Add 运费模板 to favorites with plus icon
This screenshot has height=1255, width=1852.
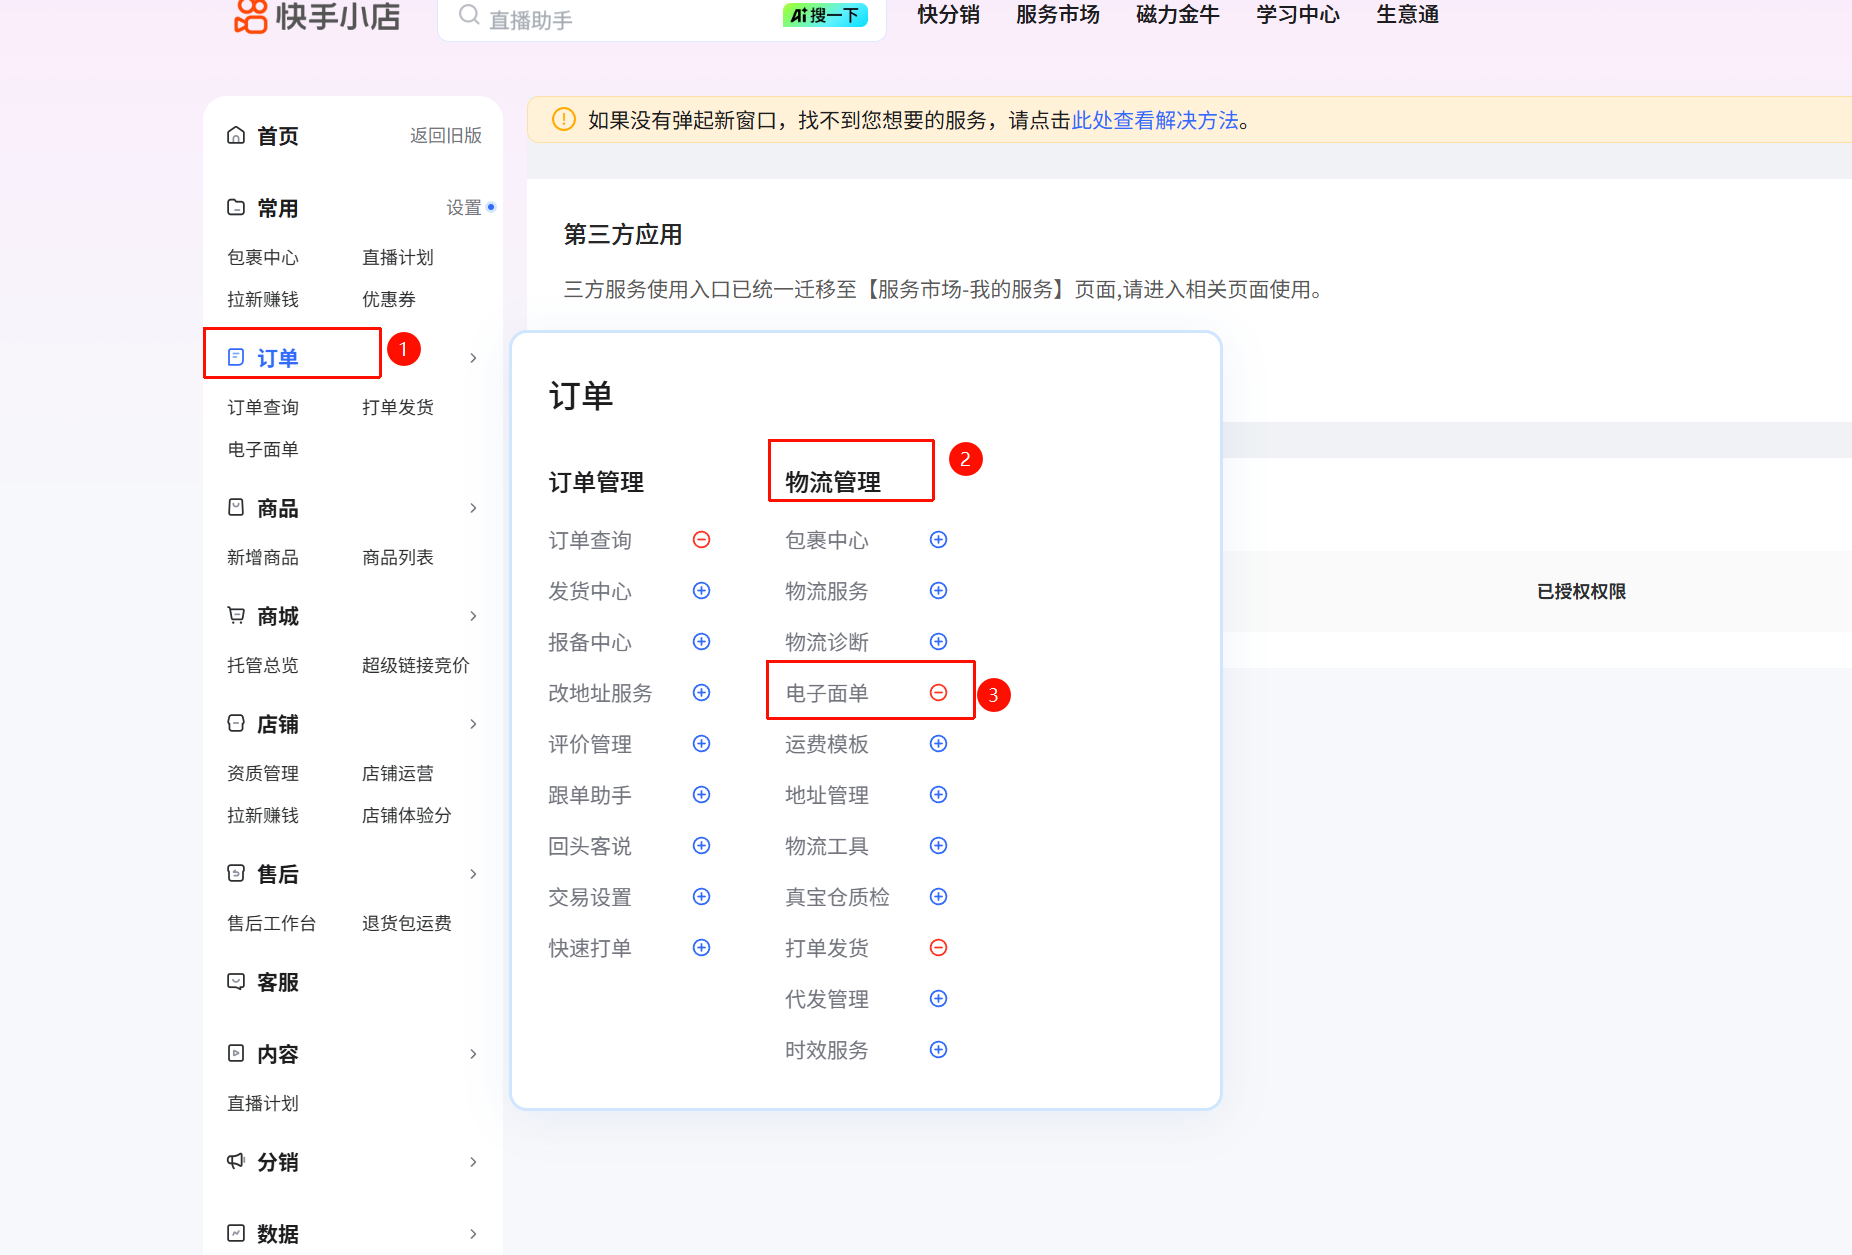tap(938, 744)
